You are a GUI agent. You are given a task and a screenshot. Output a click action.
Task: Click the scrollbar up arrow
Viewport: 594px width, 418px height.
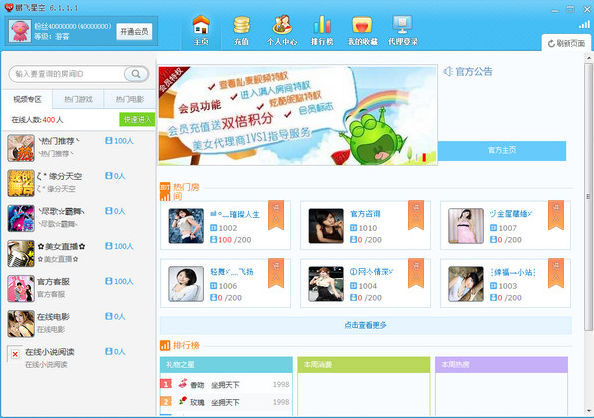click(x=588, y=58)
